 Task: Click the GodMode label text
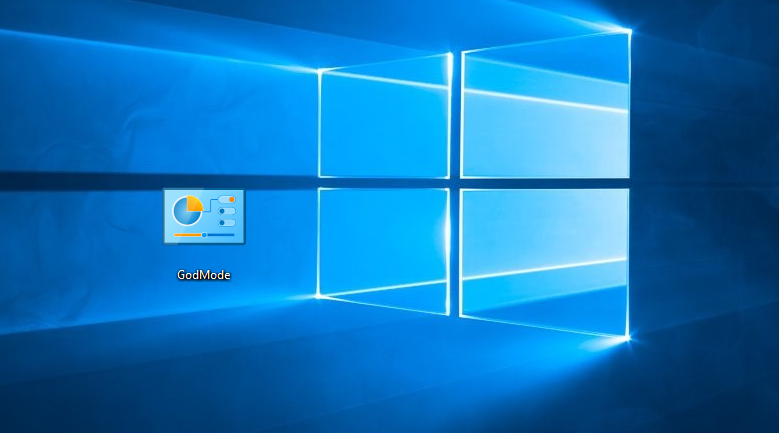tap(204, 275)
